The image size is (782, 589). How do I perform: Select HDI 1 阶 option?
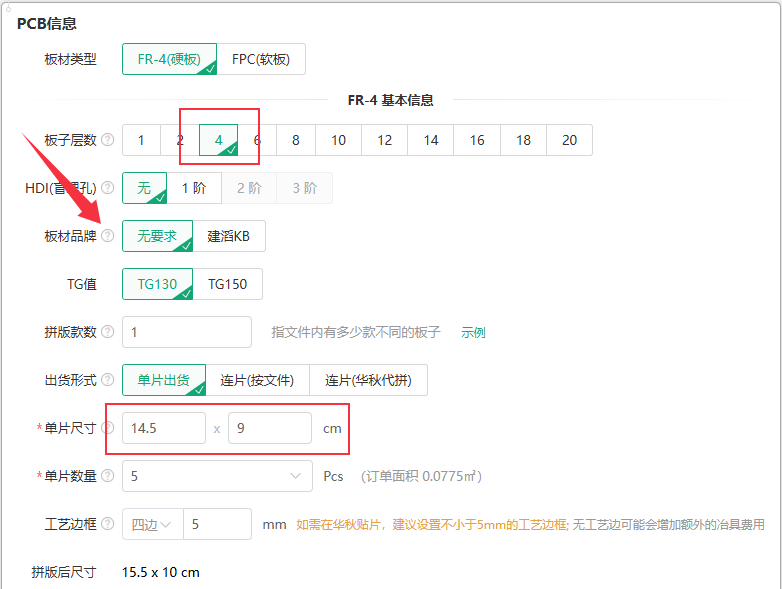194,188
